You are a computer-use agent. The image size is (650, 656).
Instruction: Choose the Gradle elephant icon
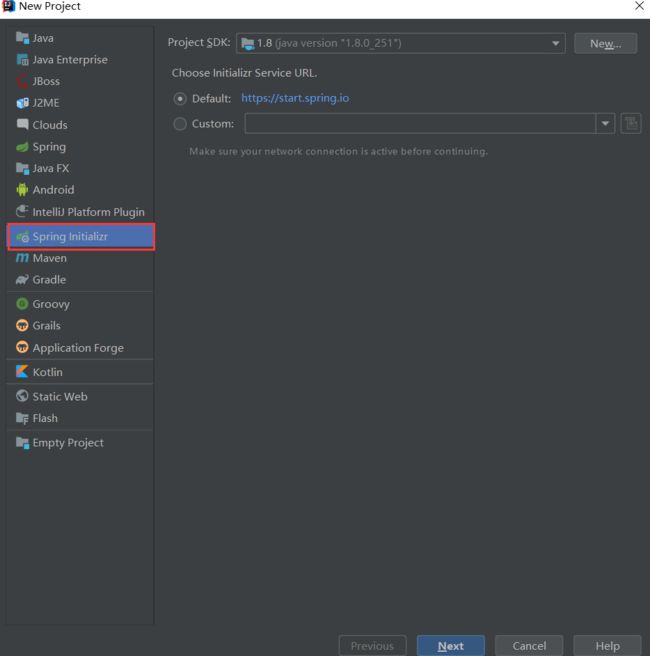[x=22, y=279]
